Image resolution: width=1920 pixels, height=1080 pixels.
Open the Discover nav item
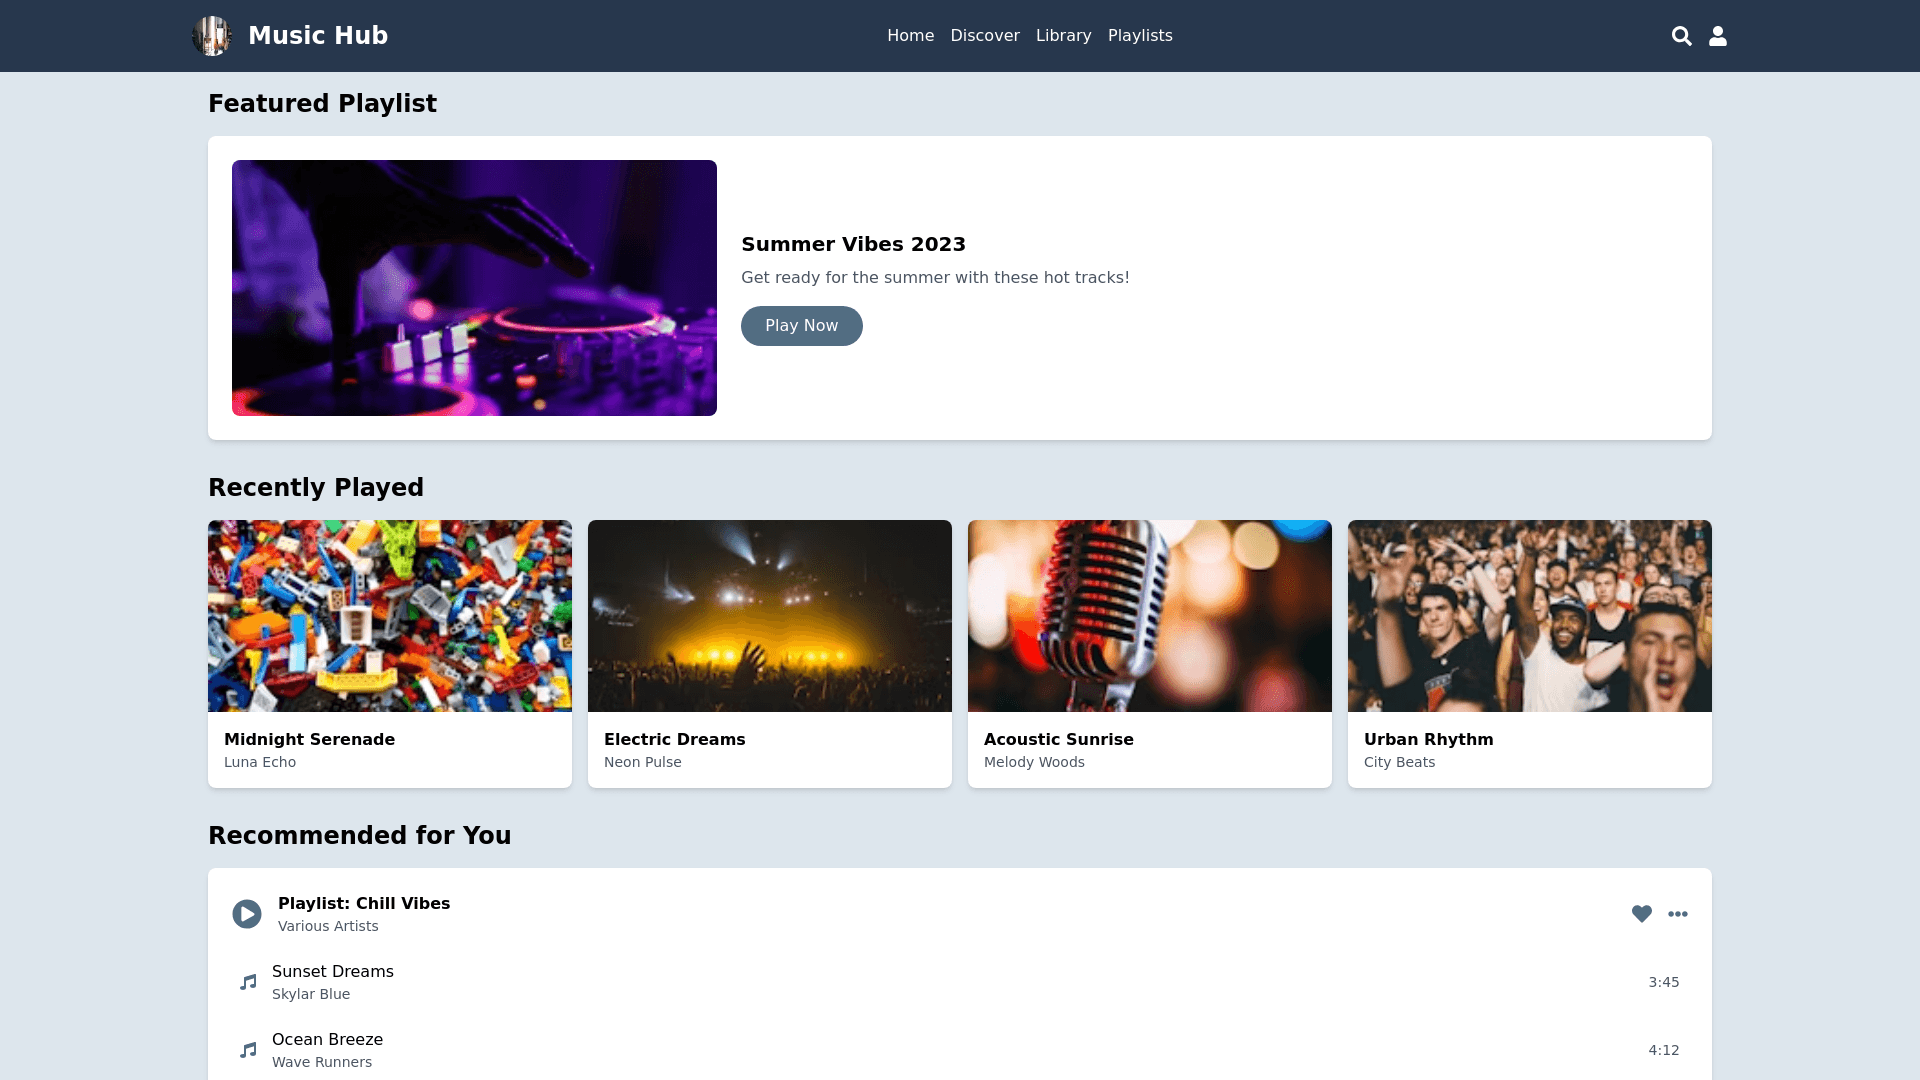click(x=984, y=36)
